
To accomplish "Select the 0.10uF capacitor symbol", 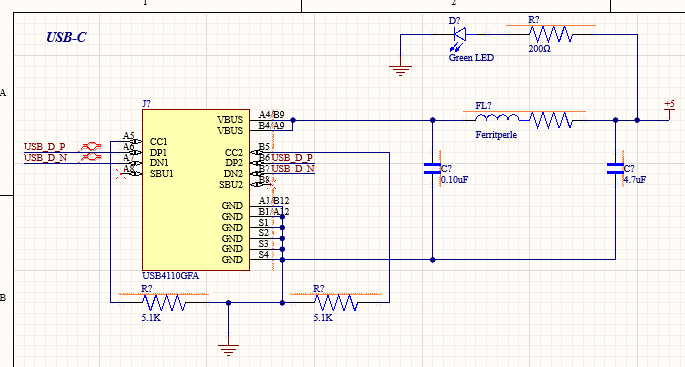I will (432, 169).
